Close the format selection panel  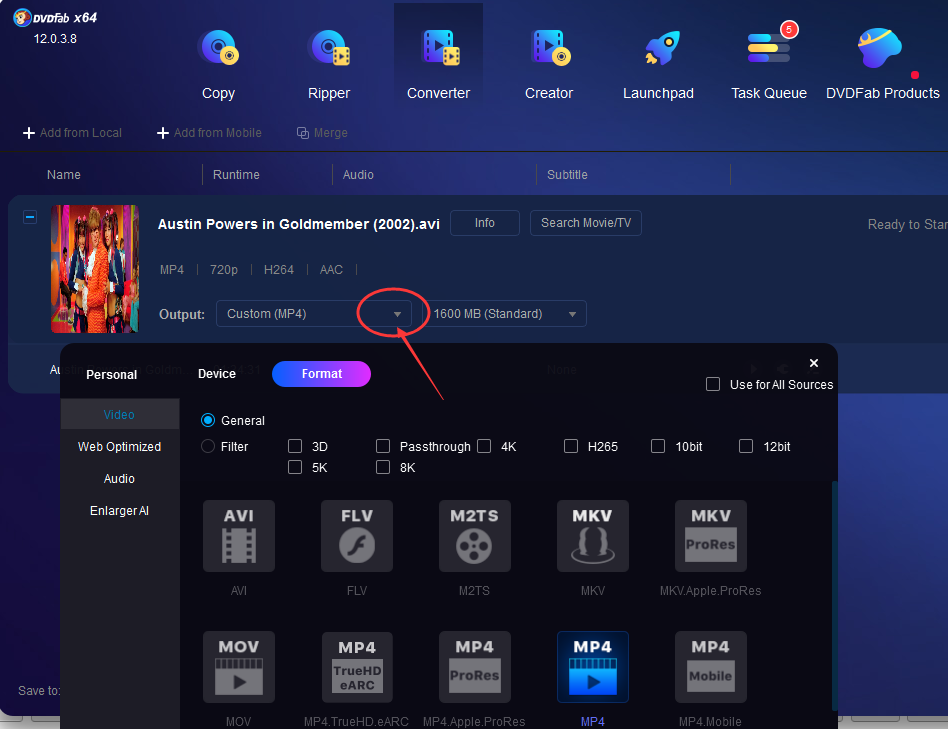(x=814, y=363)
